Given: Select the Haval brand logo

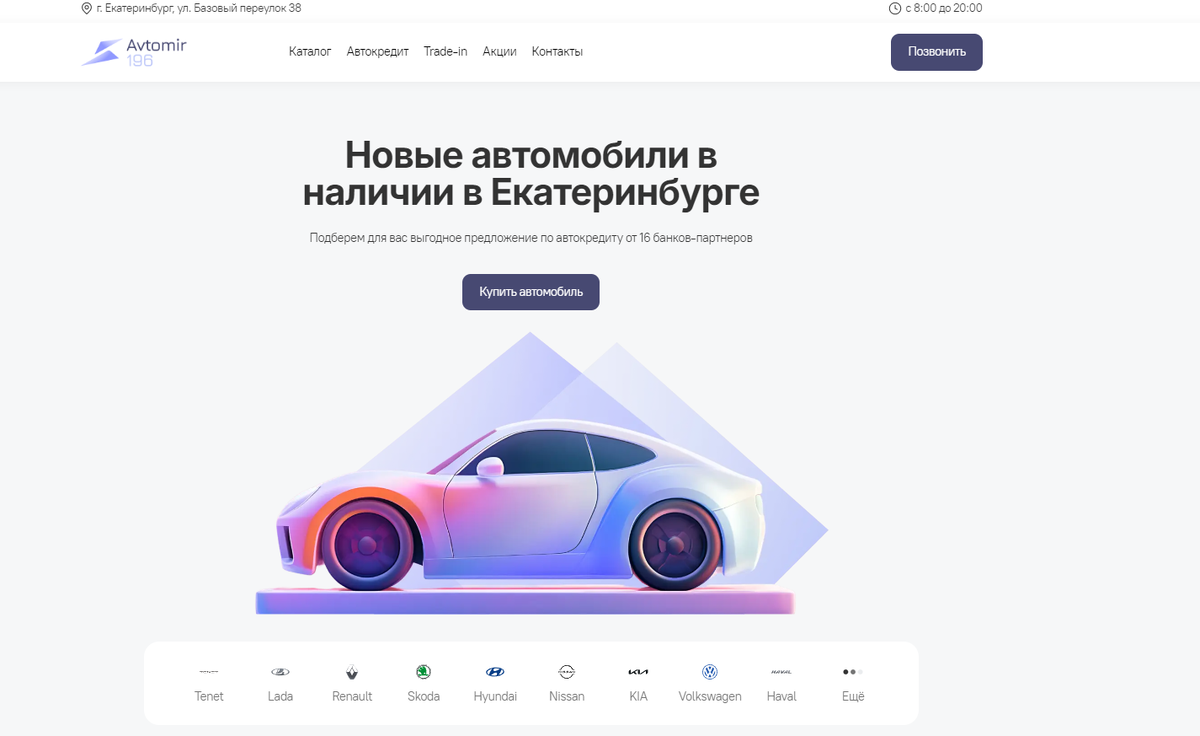Looking at the screenshot, I should (781, 672).
